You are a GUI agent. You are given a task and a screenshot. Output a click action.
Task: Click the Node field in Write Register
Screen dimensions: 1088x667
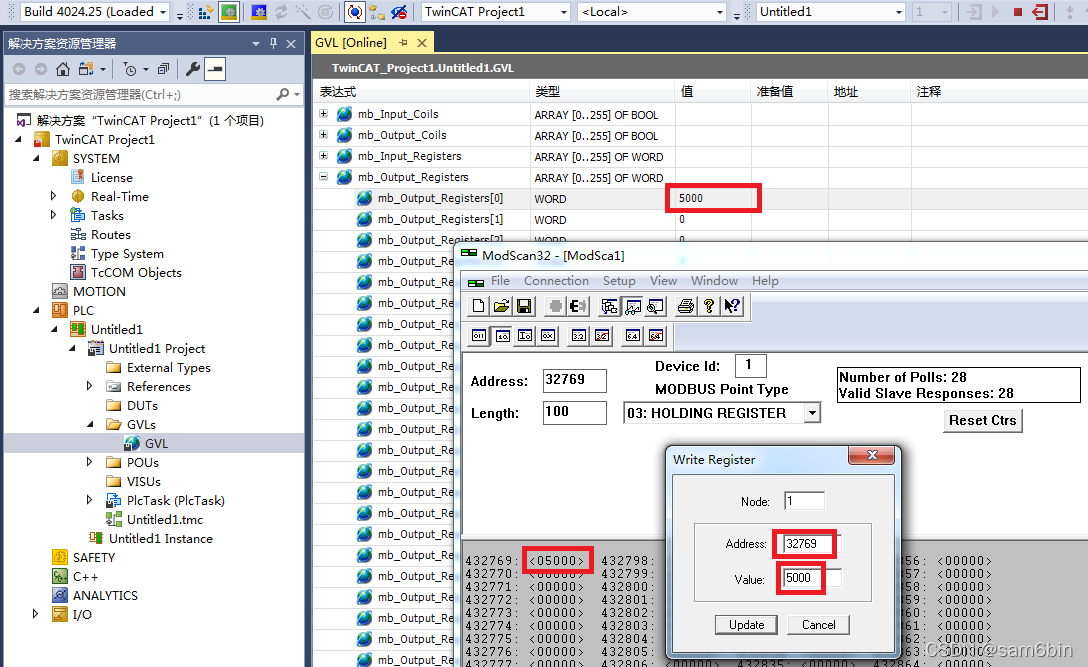[804, 501]
